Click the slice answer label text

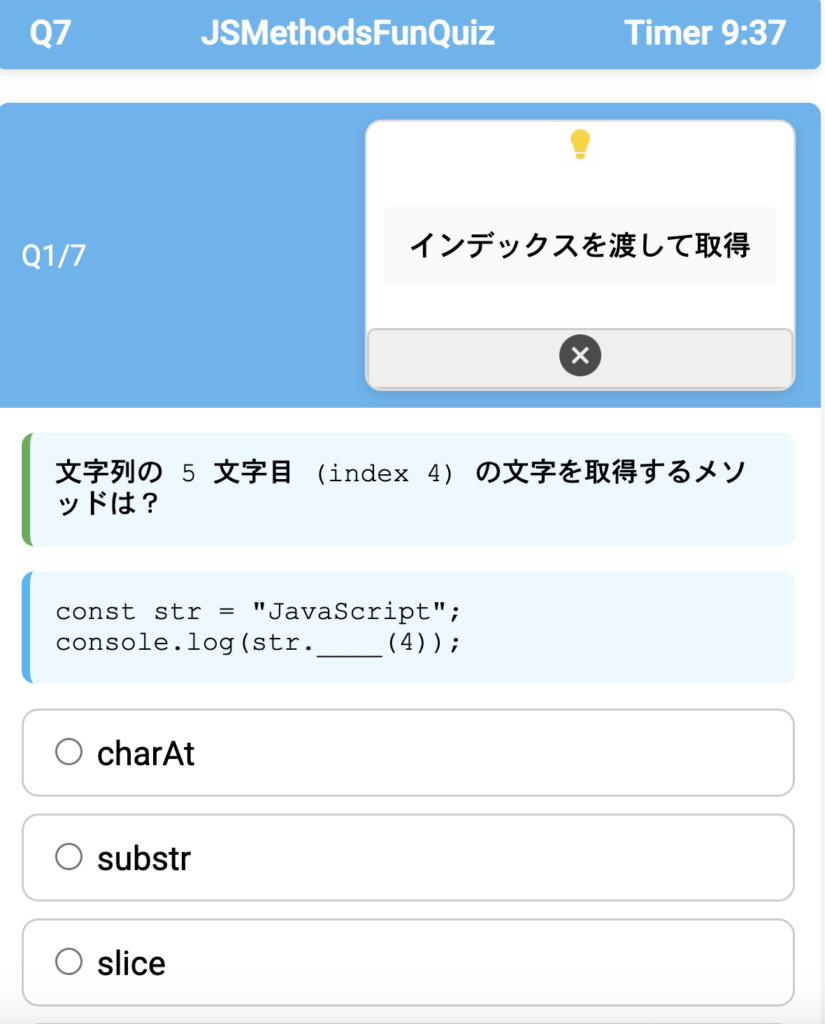tap(131, 963)
